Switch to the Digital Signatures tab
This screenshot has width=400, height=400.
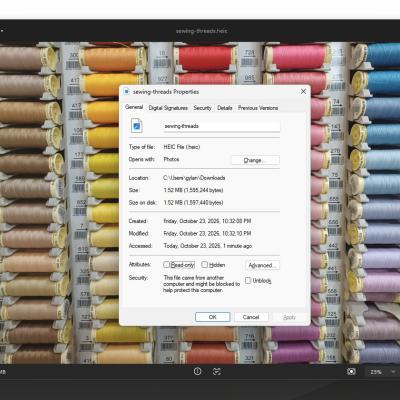point(168,108)
